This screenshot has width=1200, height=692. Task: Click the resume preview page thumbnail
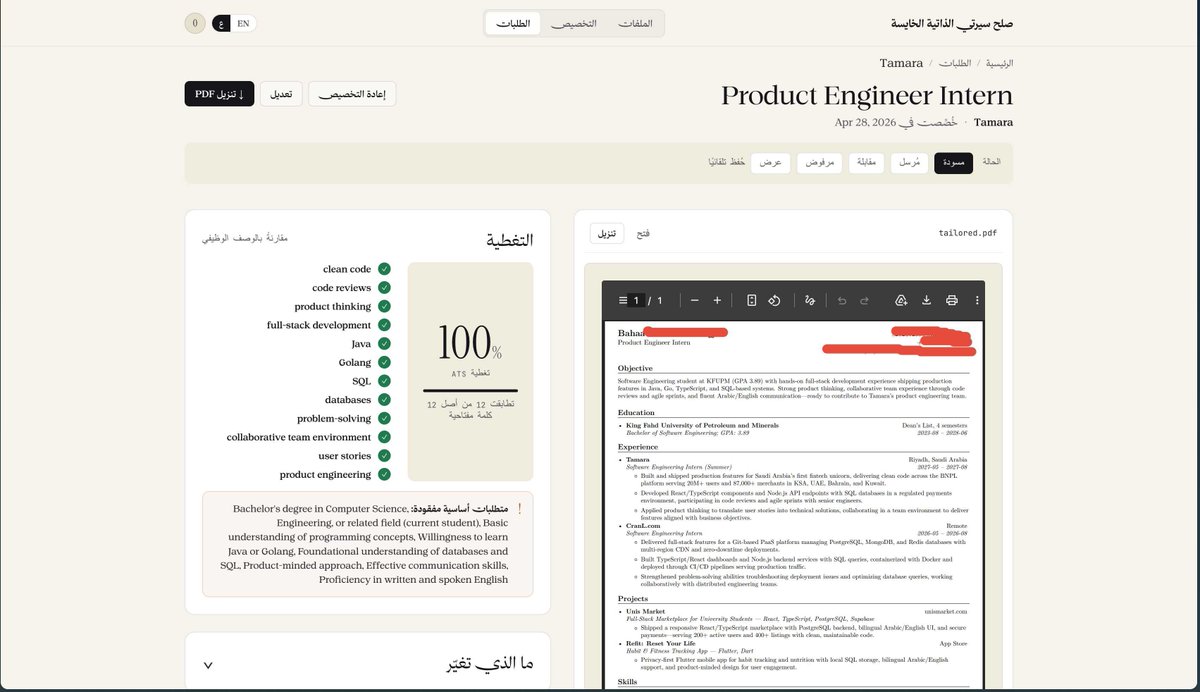pos(793,505)
